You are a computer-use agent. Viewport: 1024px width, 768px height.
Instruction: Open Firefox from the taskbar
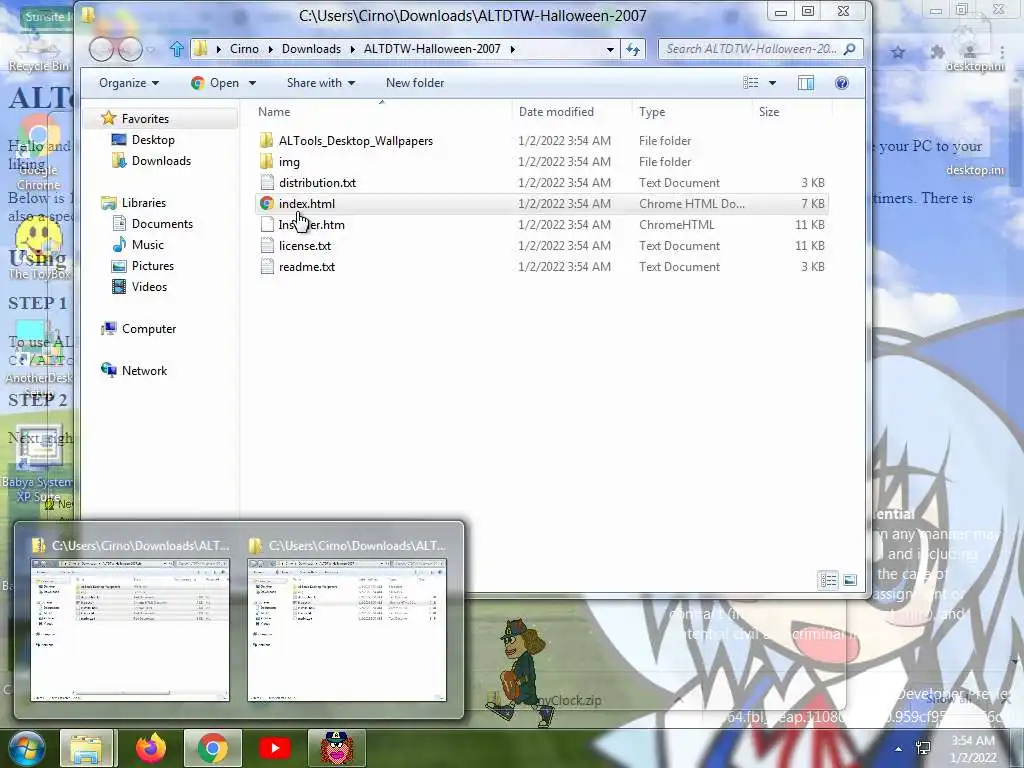[x=151, y=748]
